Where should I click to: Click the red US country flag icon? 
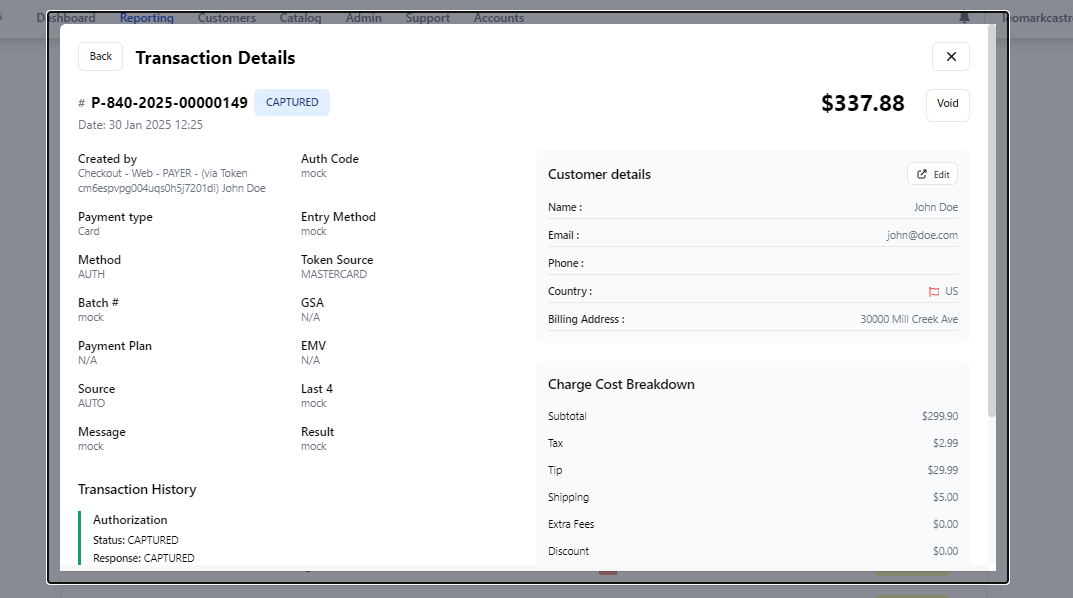pos(934,292)
